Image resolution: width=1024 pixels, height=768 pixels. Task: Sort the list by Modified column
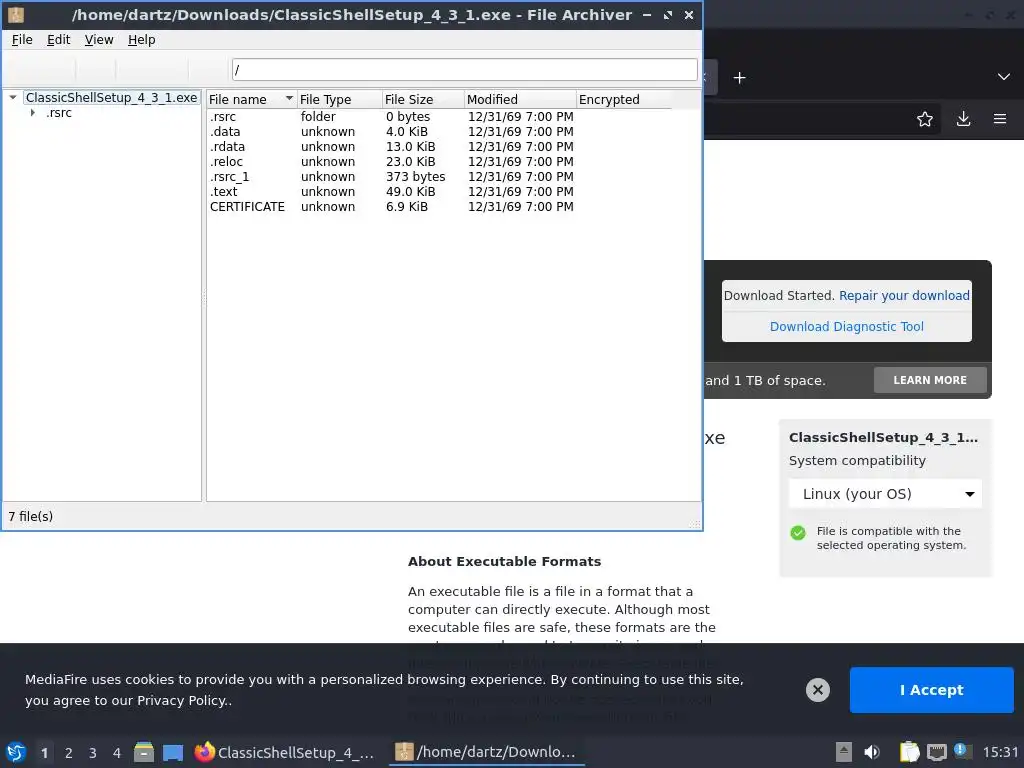pyautogui.click(x=520, y=99)
